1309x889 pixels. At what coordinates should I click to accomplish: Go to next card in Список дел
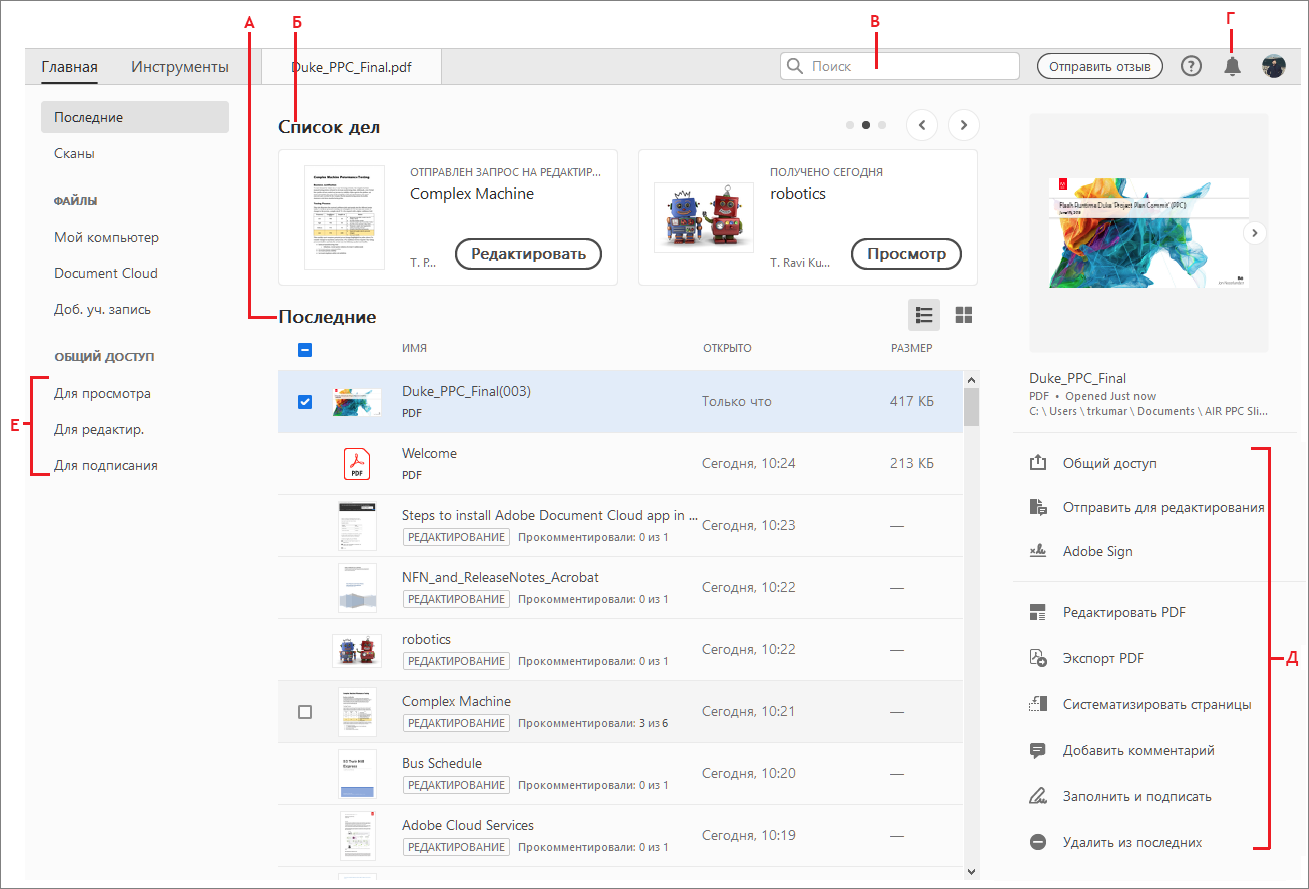pos(964,125)
